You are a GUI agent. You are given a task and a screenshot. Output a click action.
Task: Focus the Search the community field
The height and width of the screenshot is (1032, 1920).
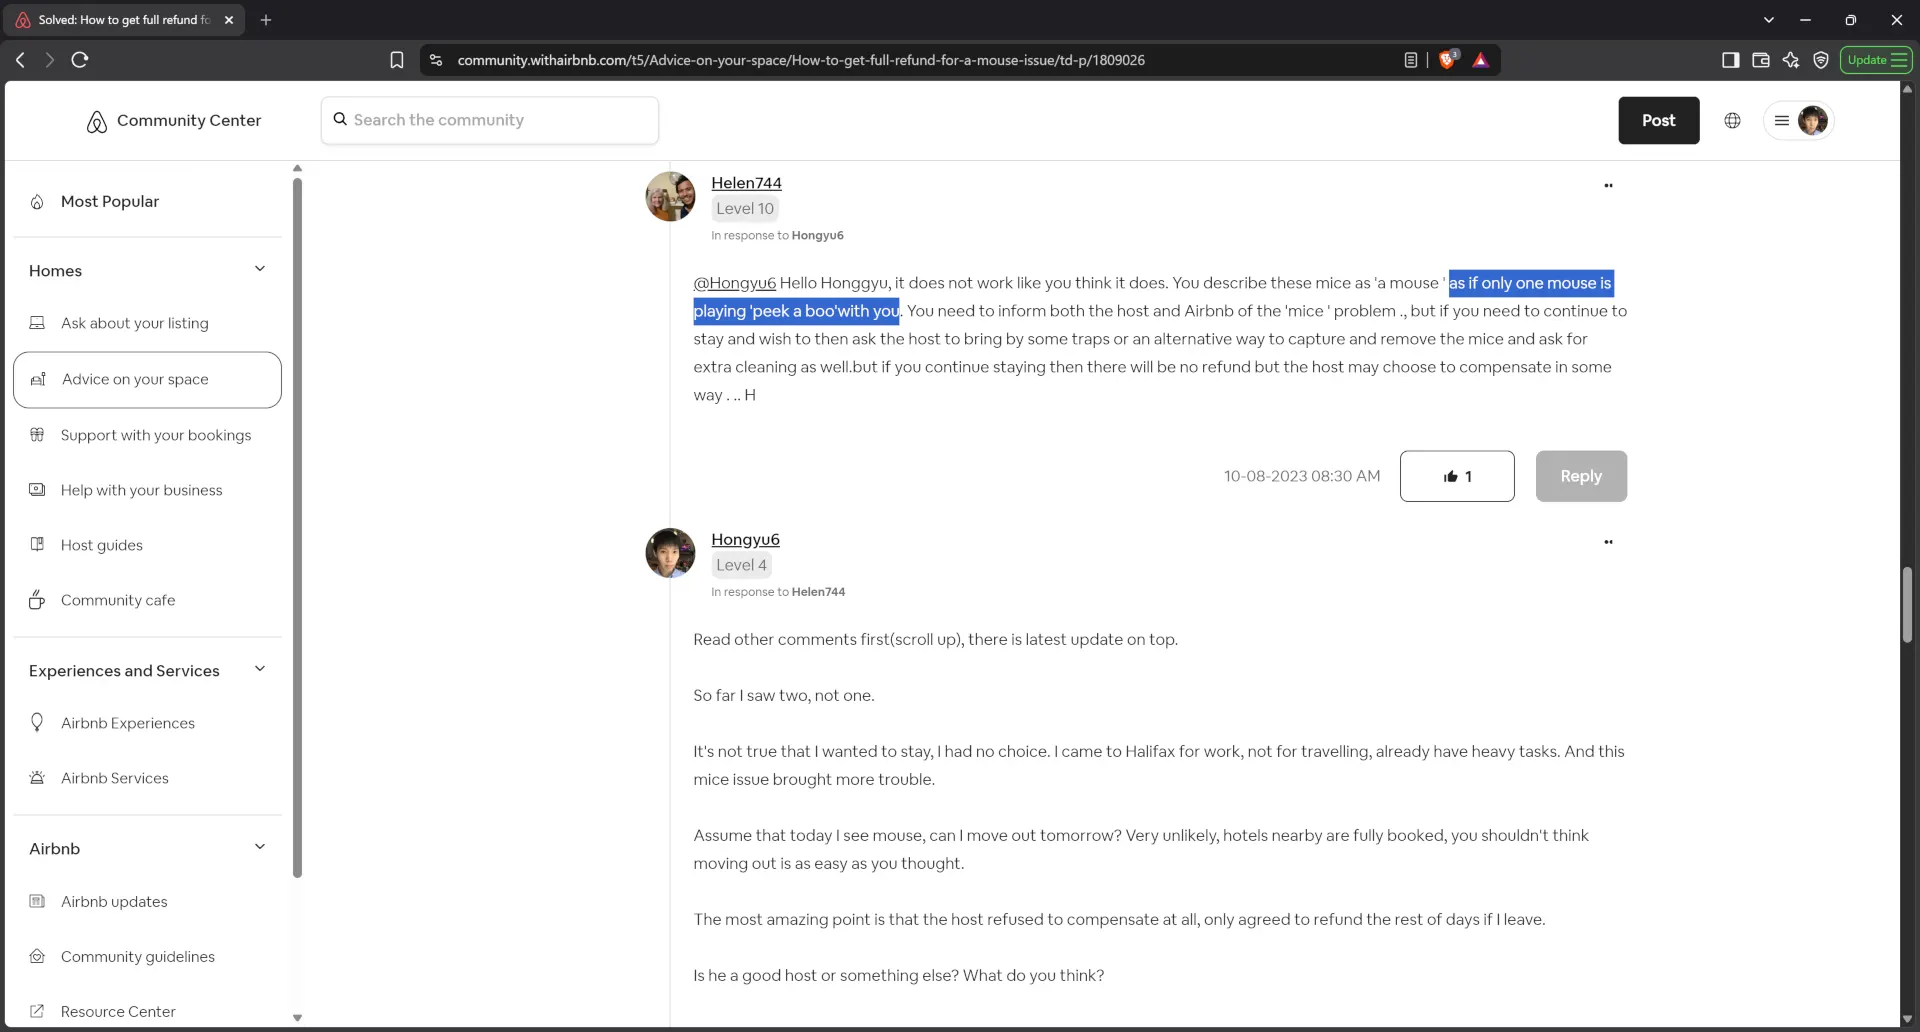click(490, 120)
